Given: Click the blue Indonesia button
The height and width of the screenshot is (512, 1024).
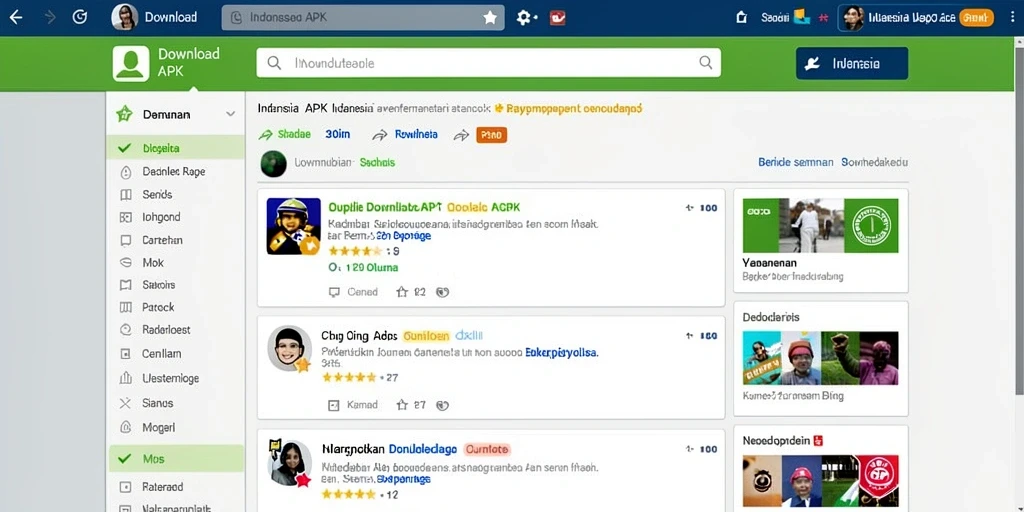Looking at the screenshot, I should 852,63.
